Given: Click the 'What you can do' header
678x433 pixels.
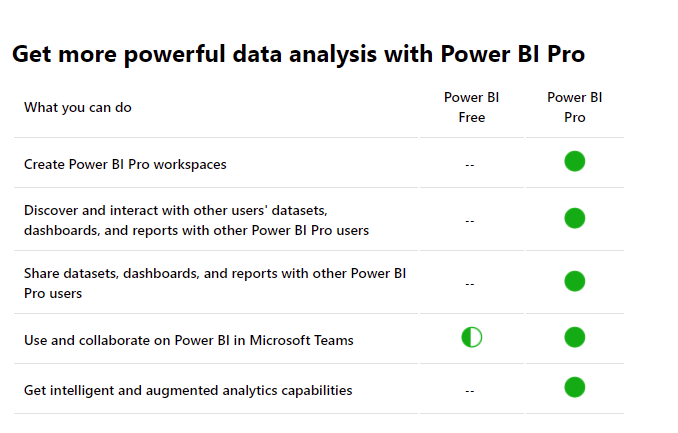Looking at the screenshot, I should point(78,107).
